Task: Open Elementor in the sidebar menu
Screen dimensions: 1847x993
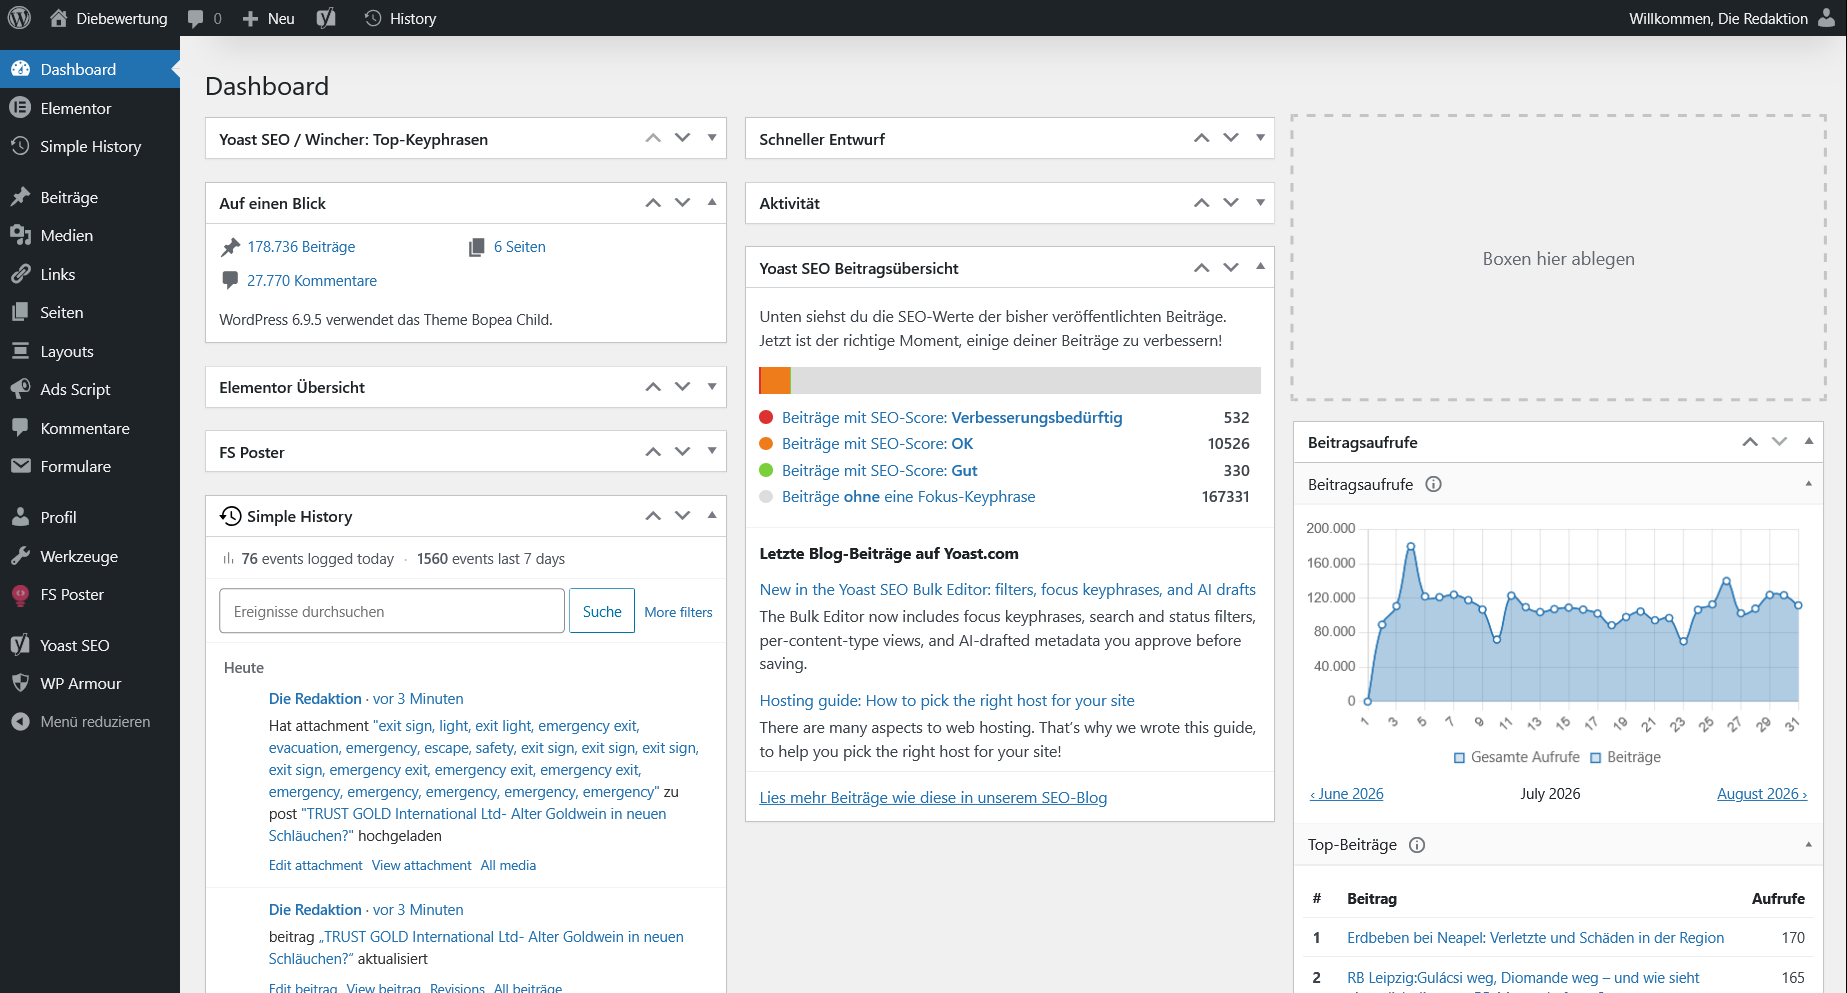Action: (90, 108)
